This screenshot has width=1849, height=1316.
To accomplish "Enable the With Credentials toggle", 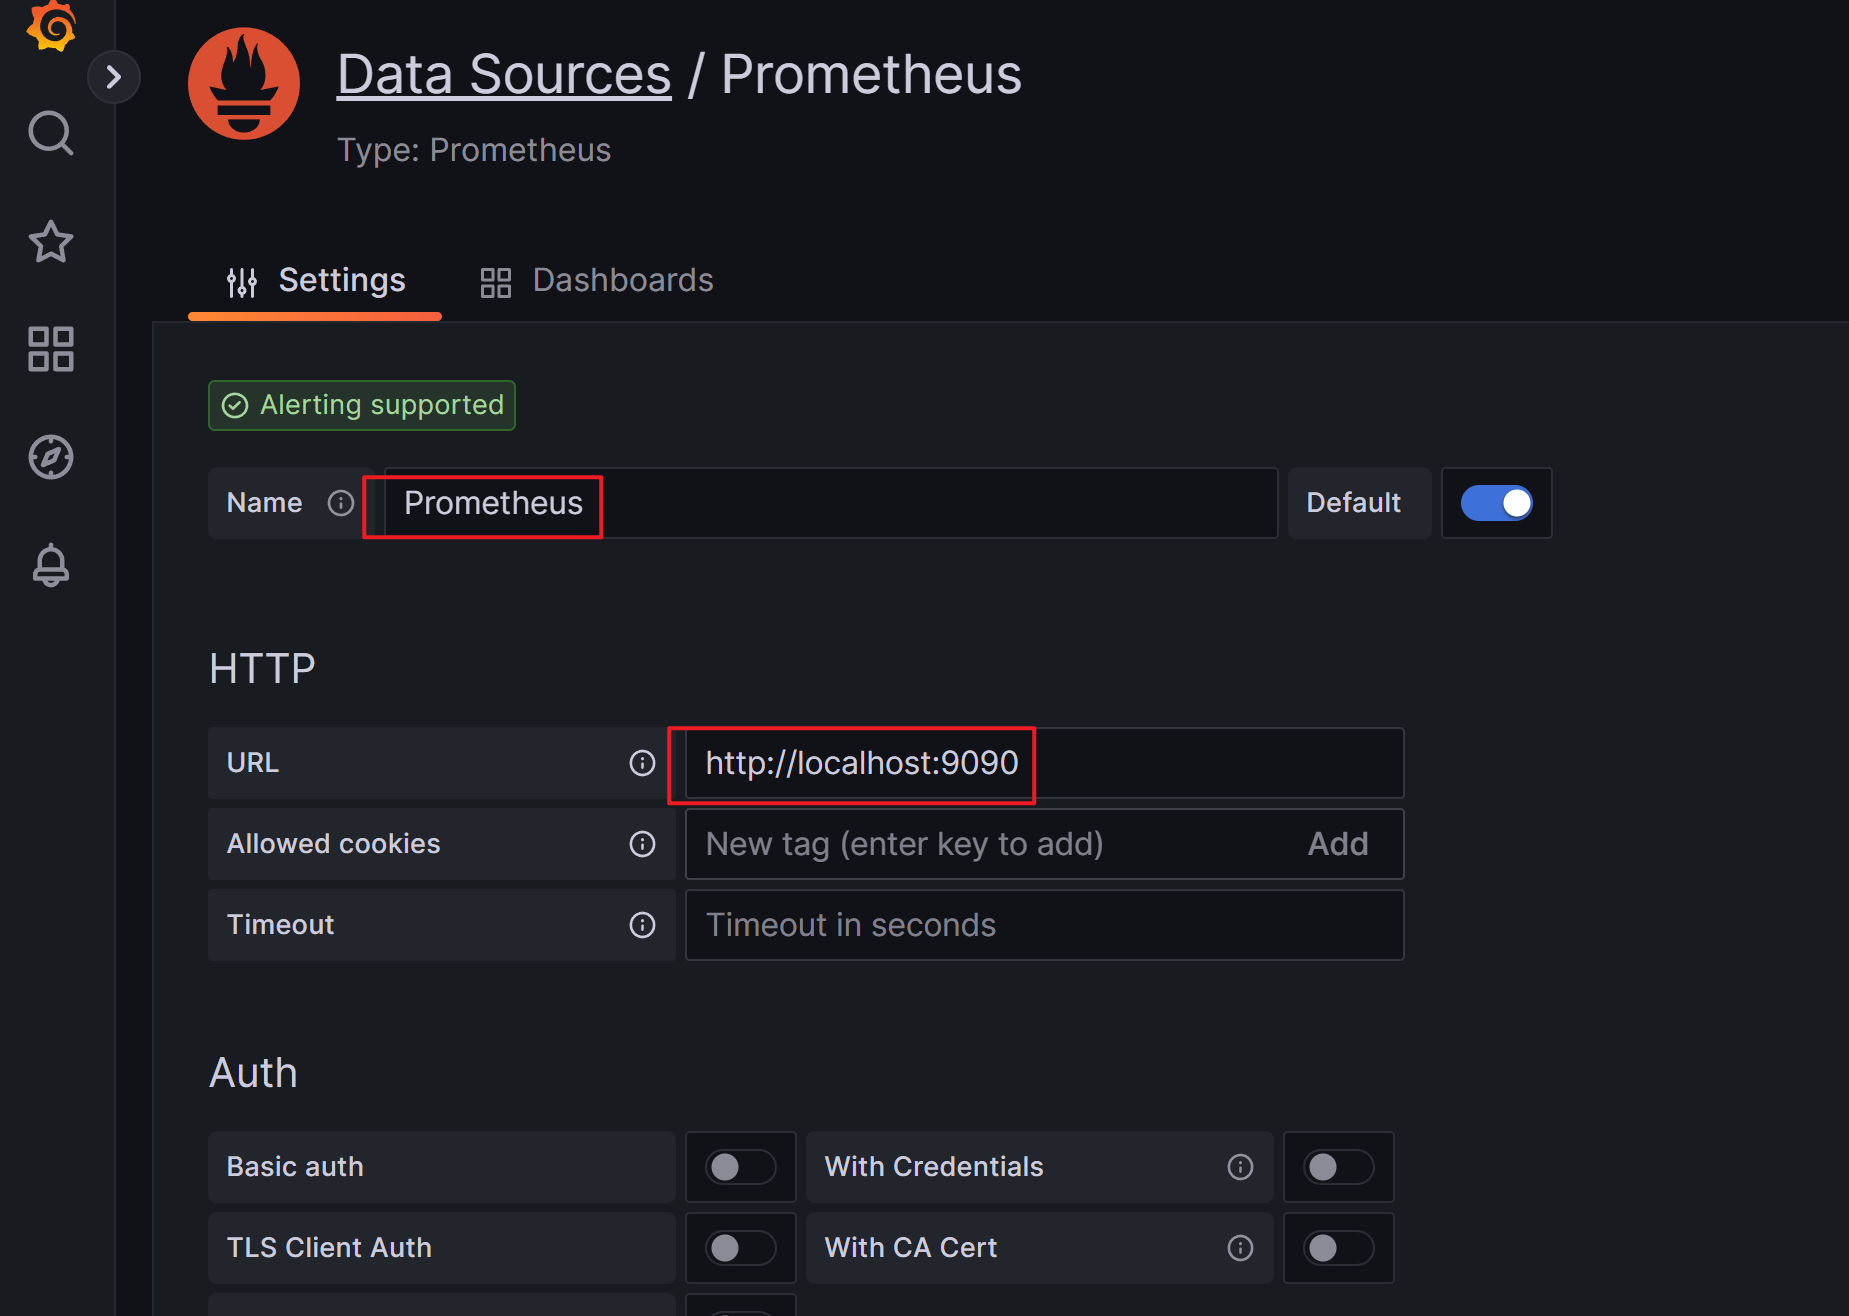I will [1338, 1167].
